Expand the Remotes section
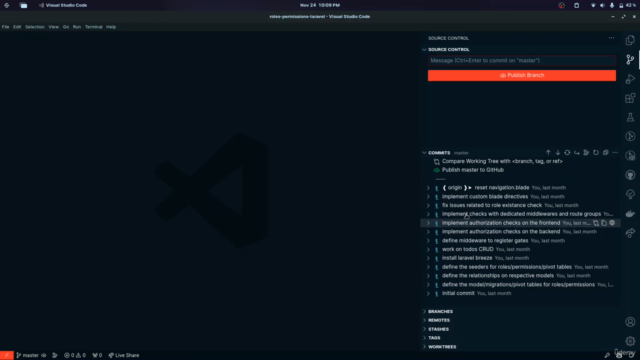The height and width of the screenshot is (360, 640). click(x=439, y=320)
